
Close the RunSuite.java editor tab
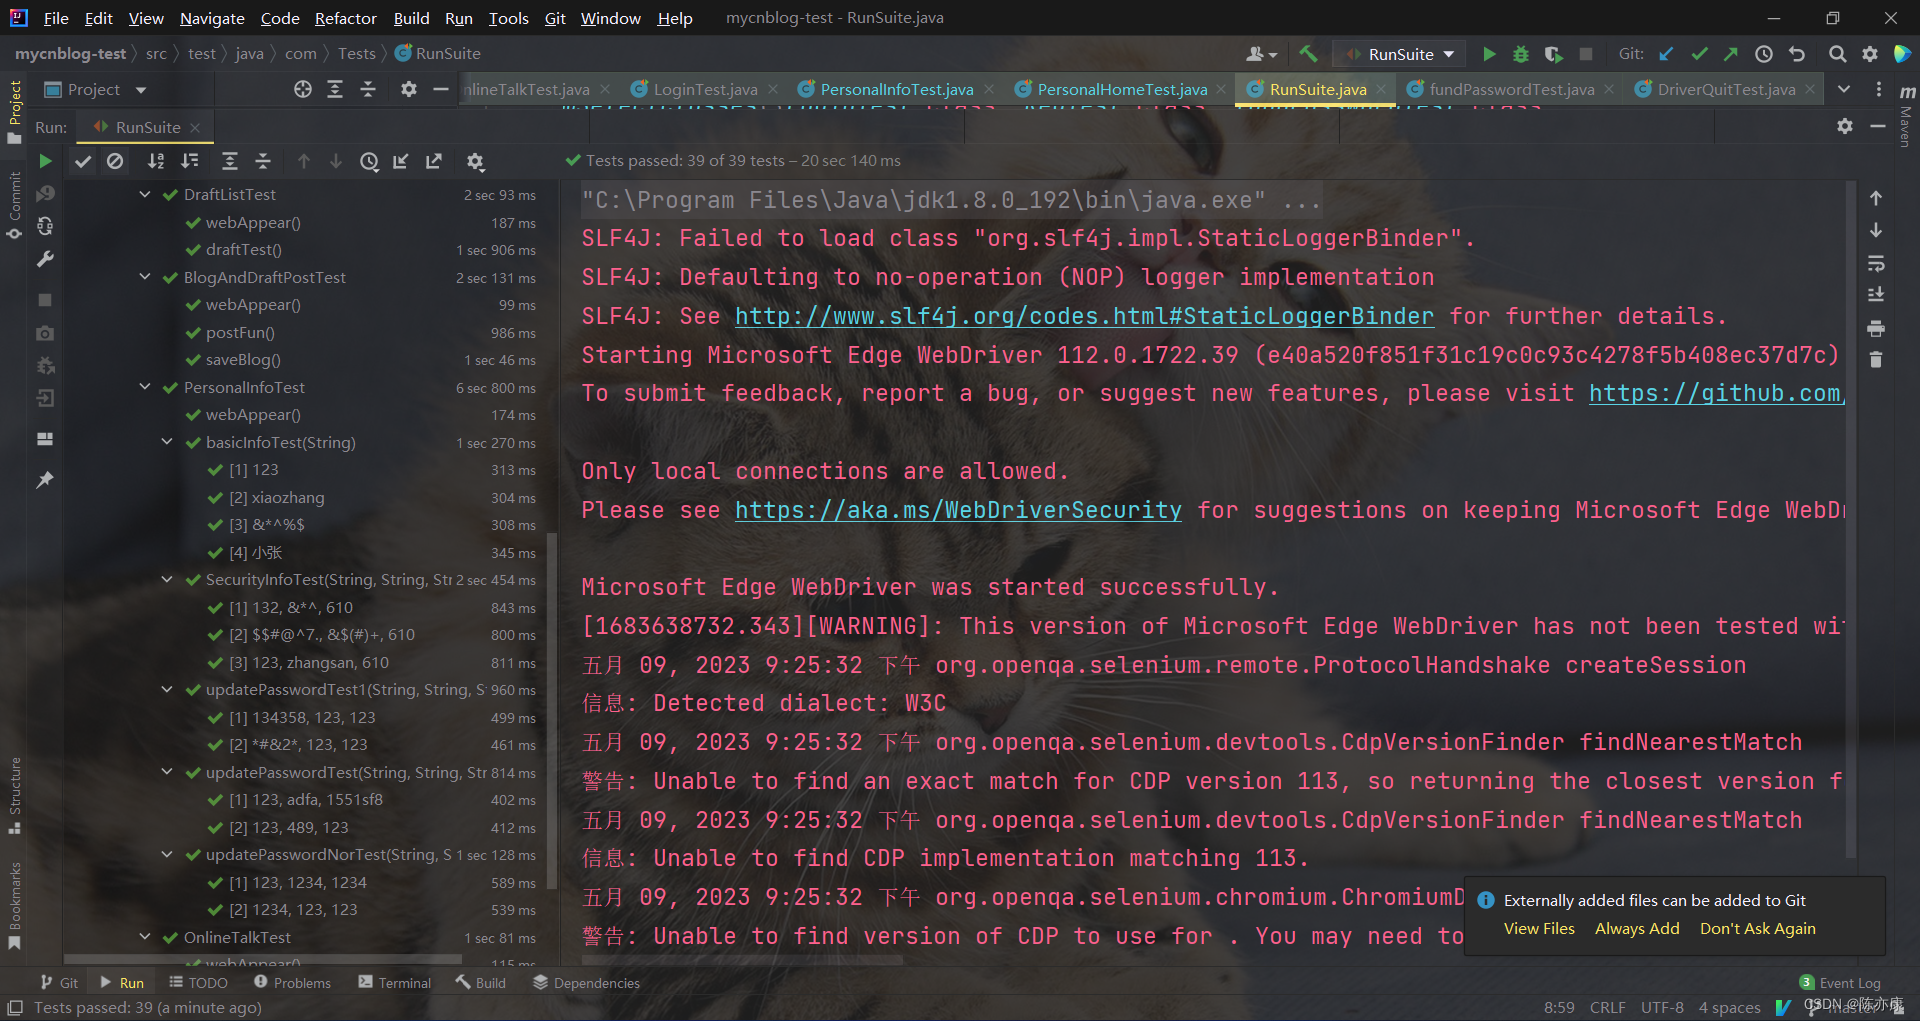(x=1381, y=89)
